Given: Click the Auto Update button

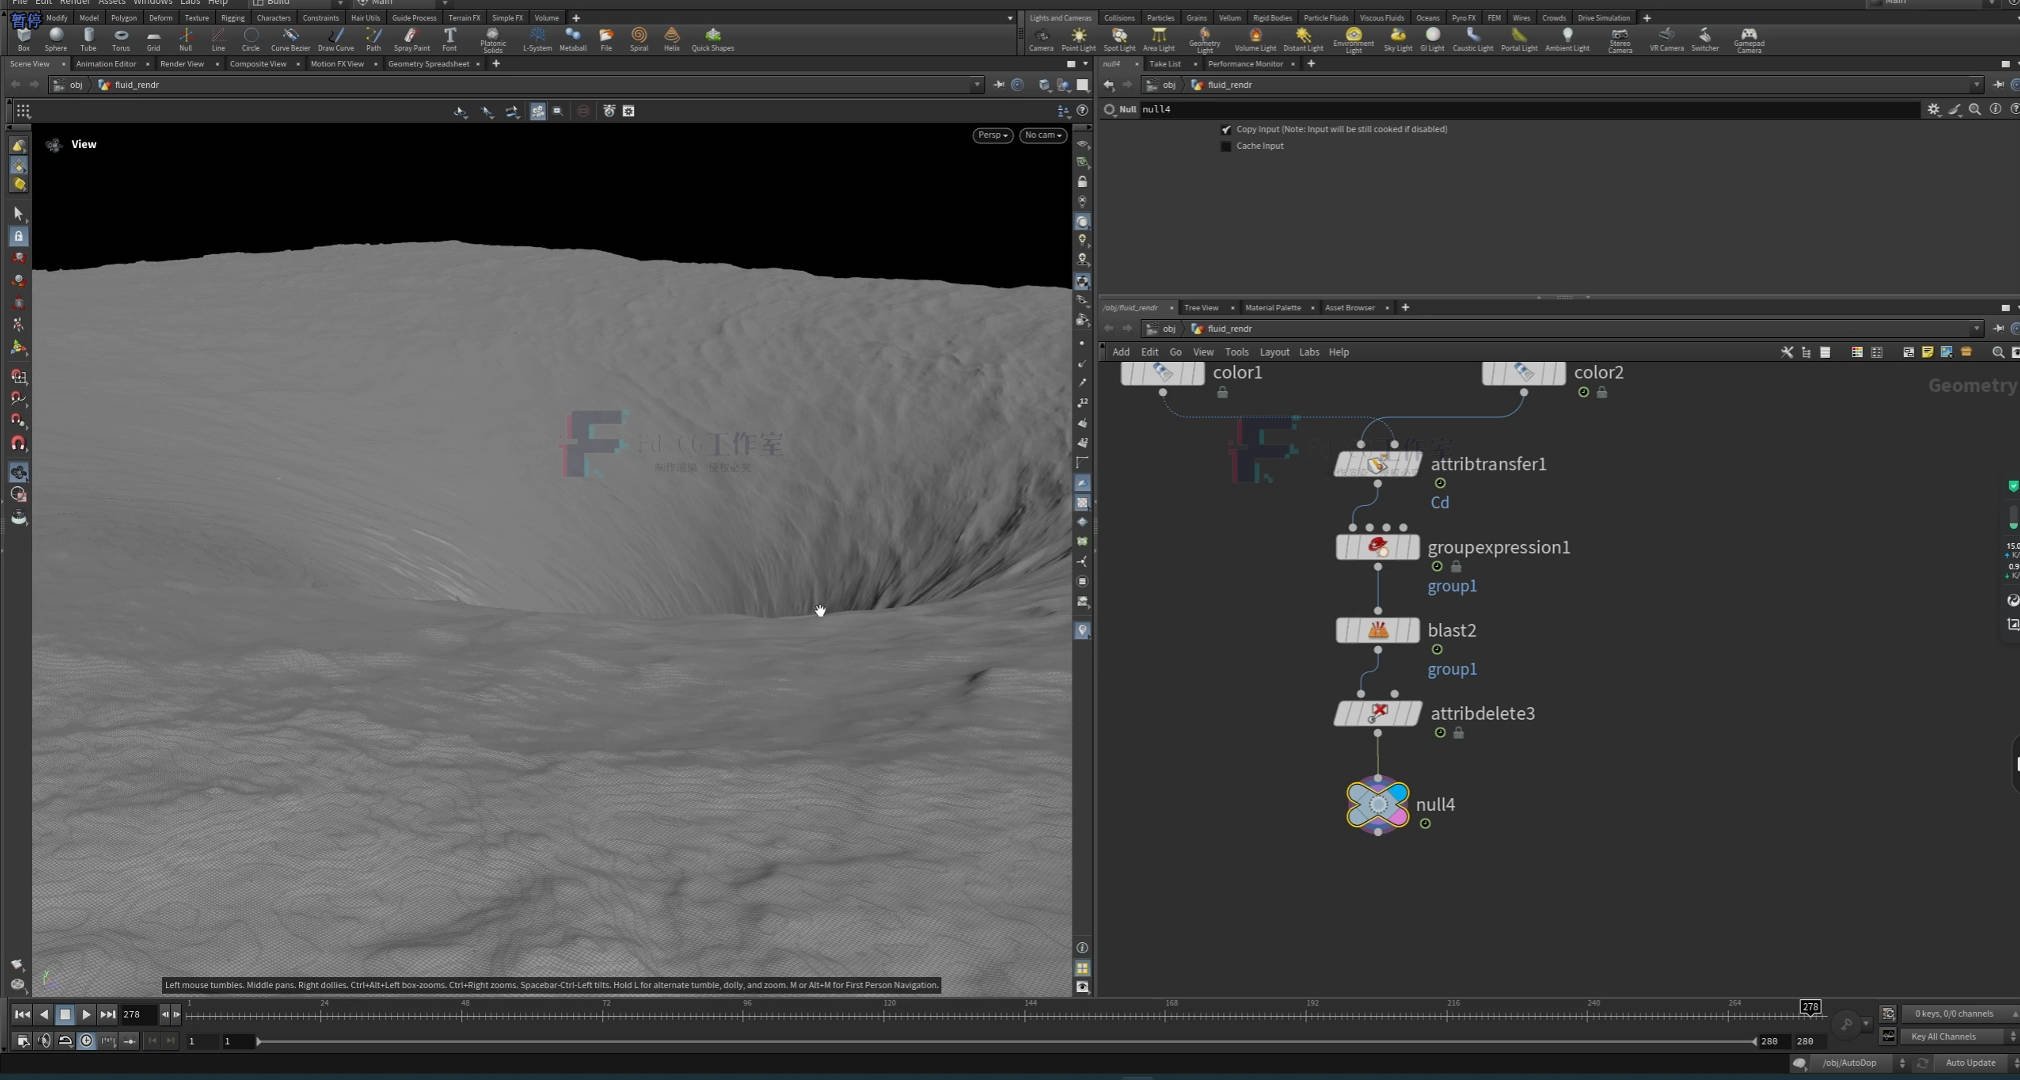Looking at the screenshot, I should coord(1969,1063).
